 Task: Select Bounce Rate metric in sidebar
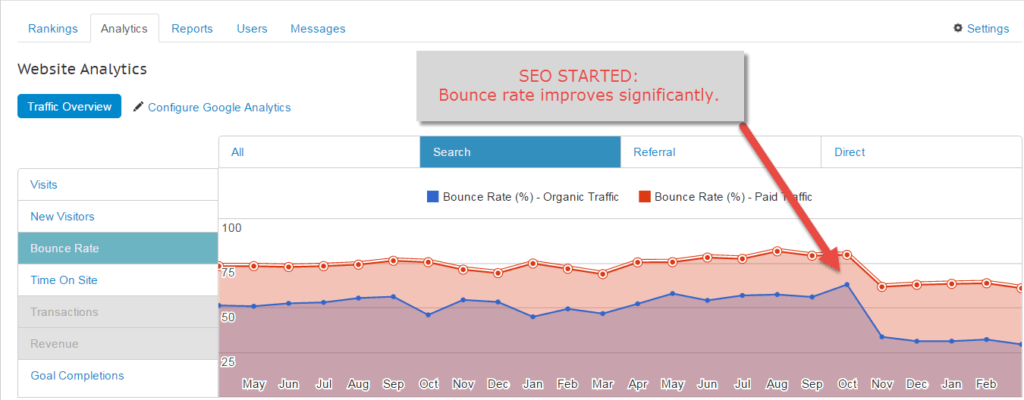(118, 248)
